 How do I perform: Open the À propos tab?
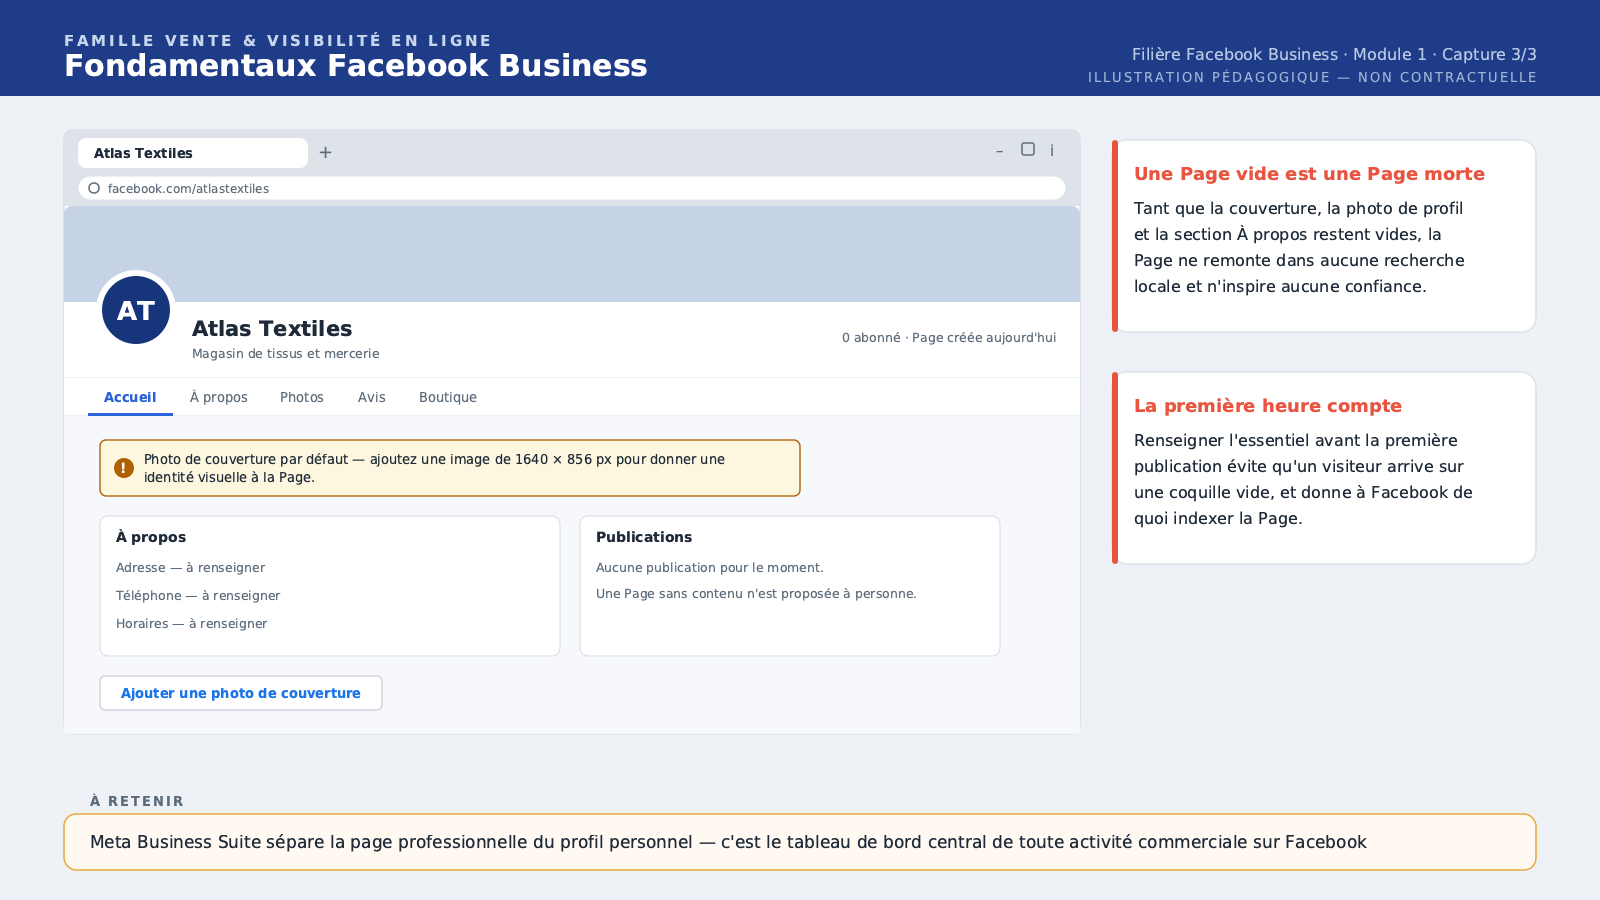[219, 397]
